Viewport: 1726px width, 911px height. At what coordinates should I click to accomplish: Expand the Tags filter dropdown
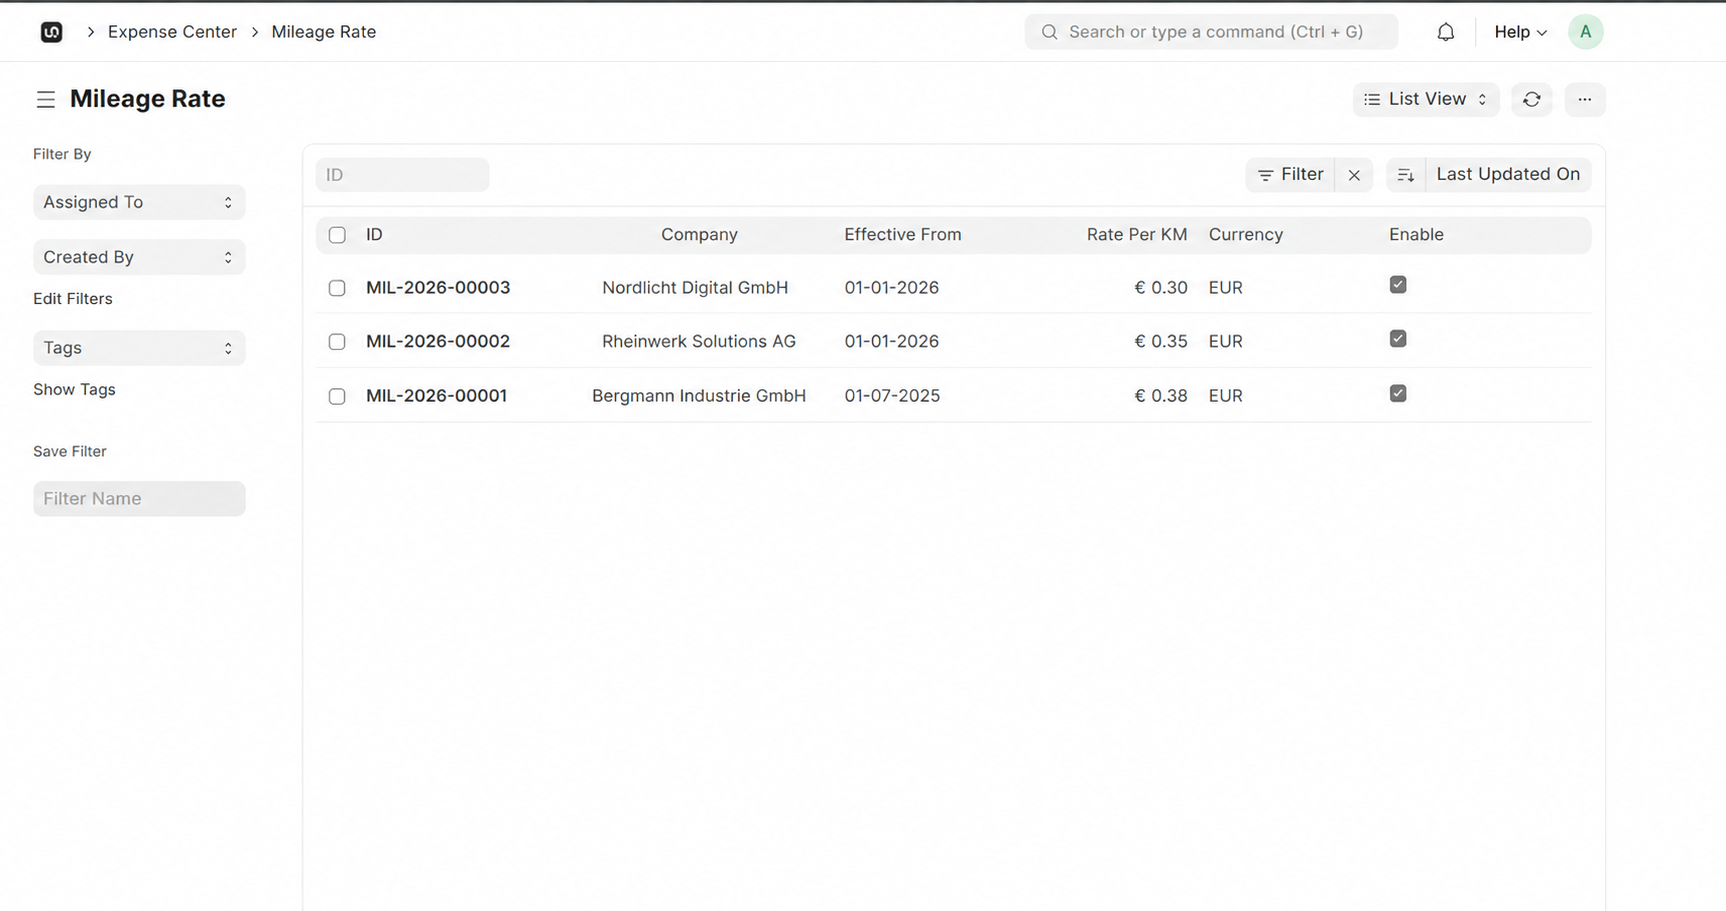pos(139,348)
